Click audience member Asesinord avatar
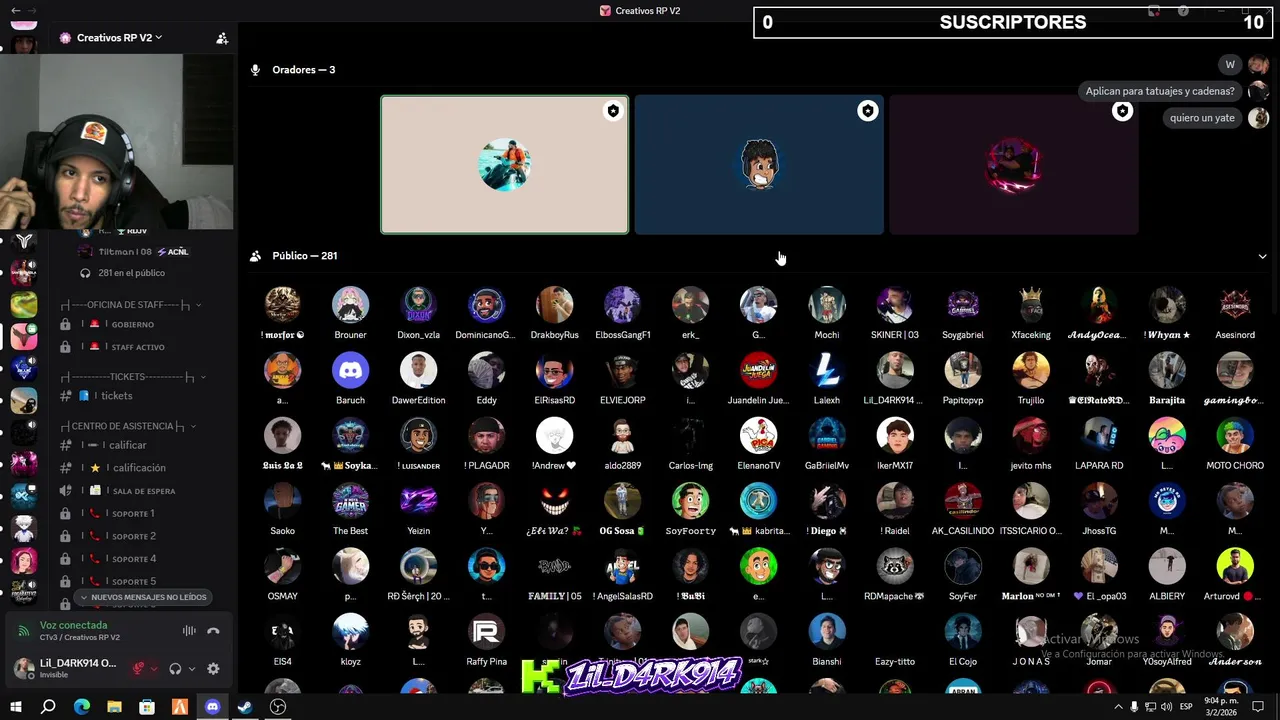 1235,305
